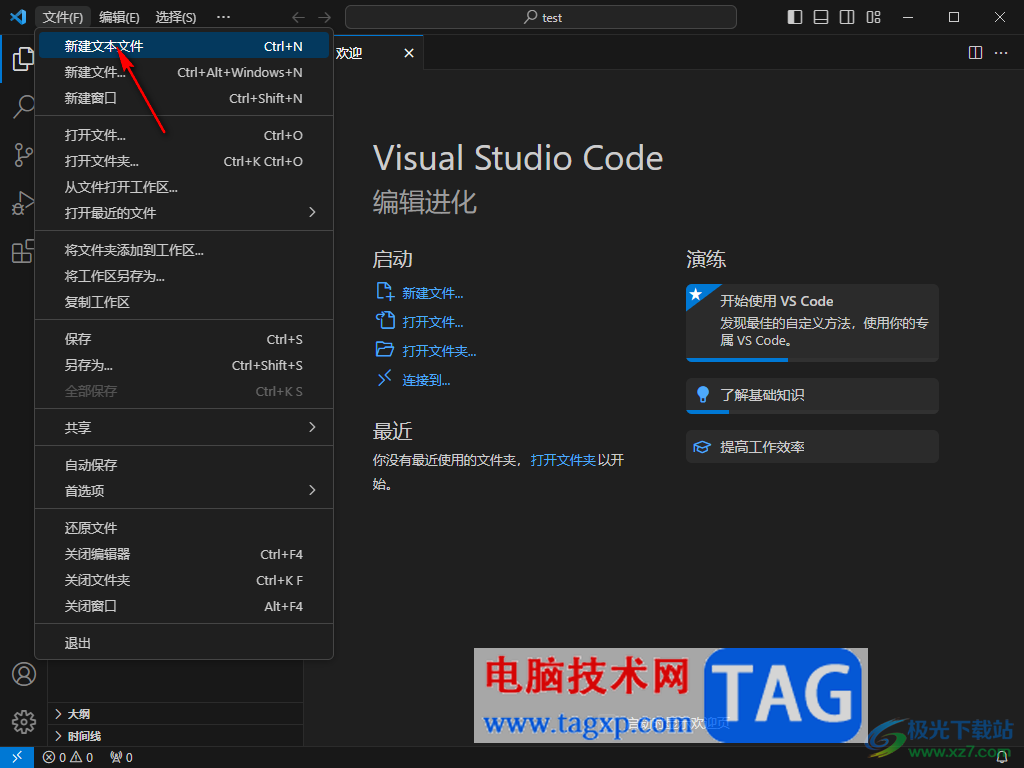Toggle primary side bar layout icon
This screenshot has width=1024, height=768.
coord(795,17)
